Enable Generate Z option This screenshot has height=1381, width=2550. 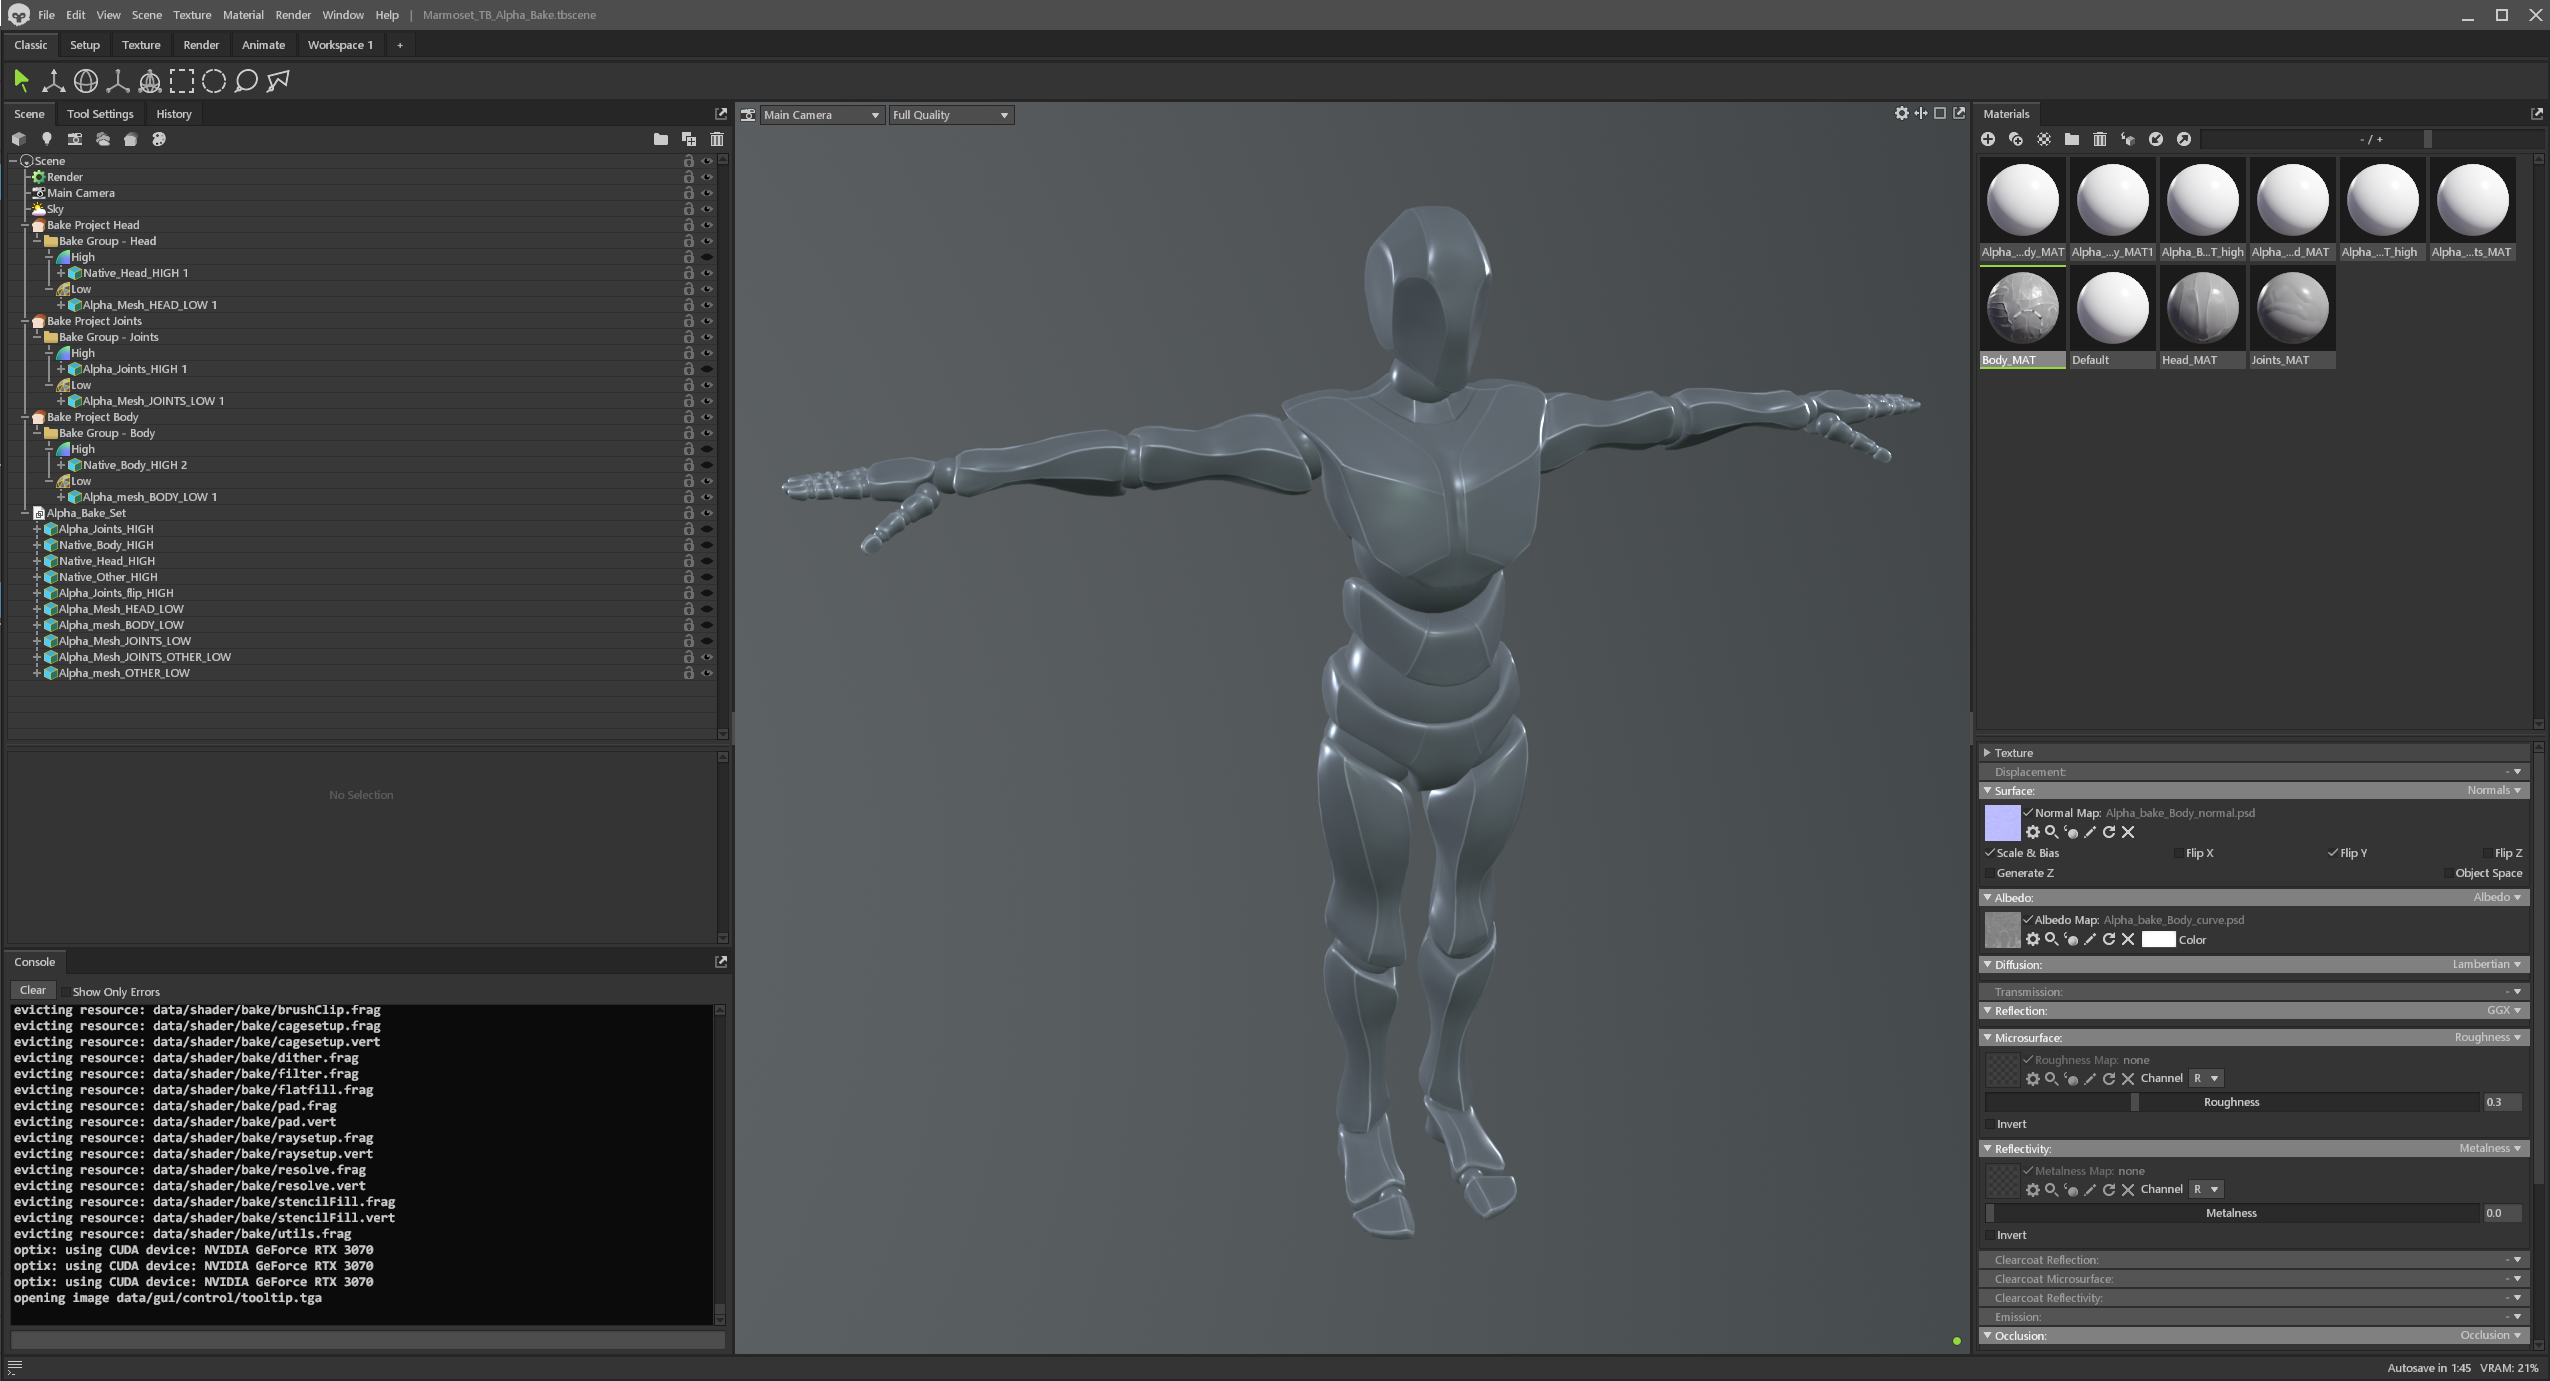[1990, 873]
